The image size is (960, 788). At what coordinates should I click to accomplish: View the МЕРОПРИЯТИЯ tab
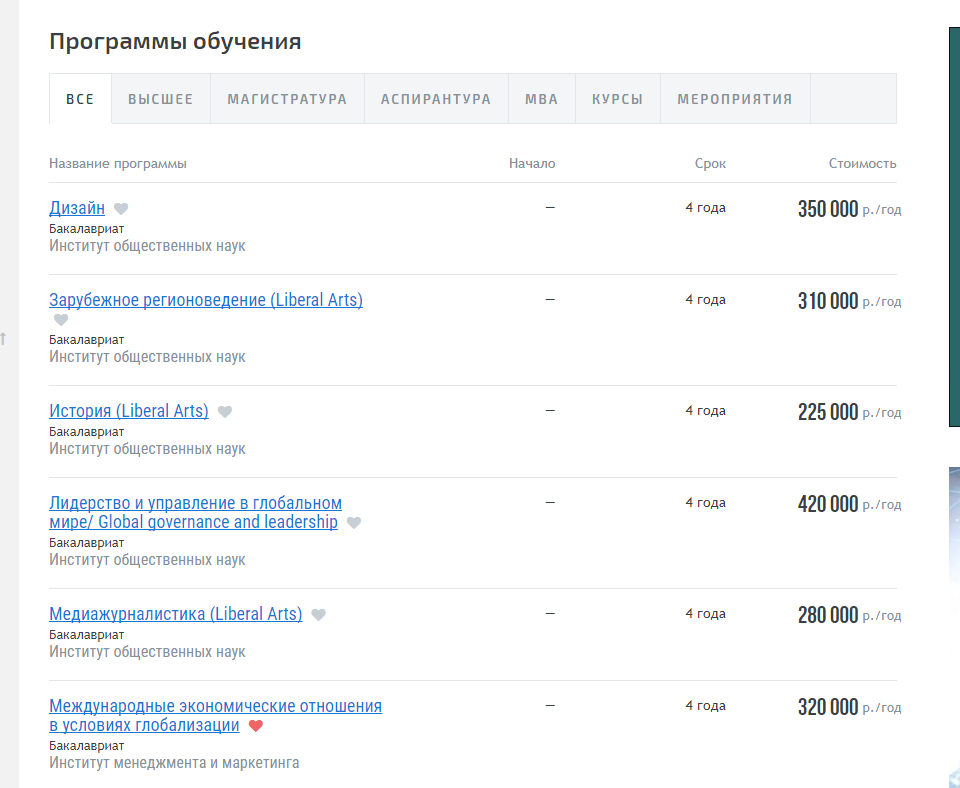pos(735,99)
